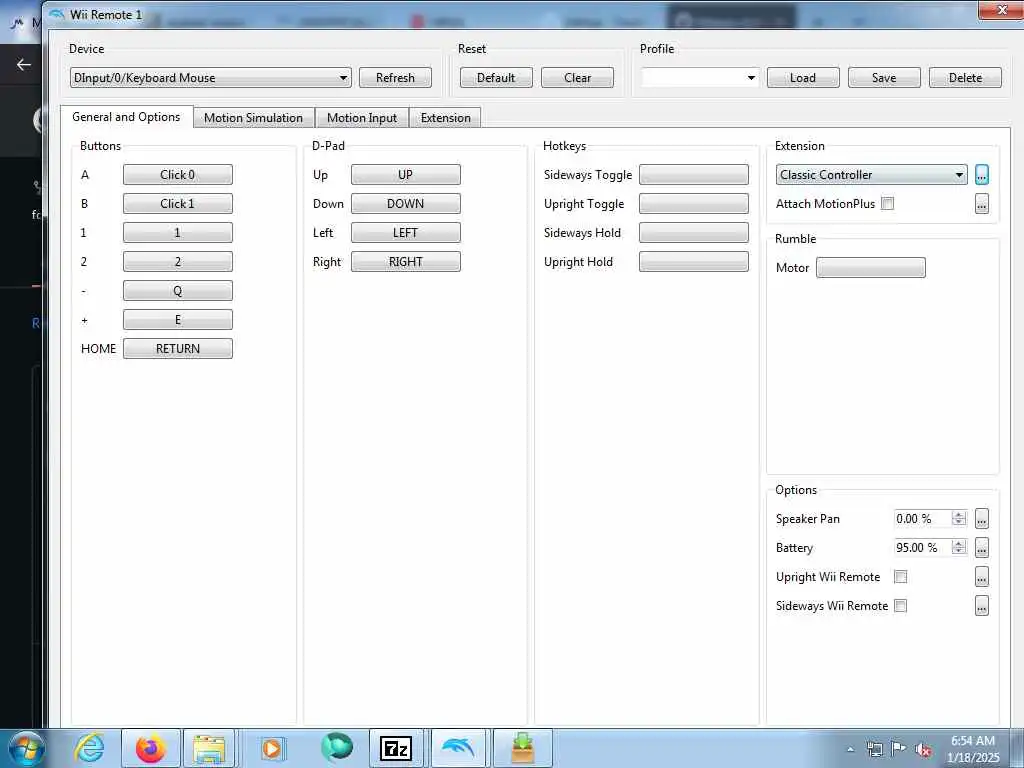This screenshot has height=768, width=1024.
Task: Click the Battery percentage field
Action: 922,547
